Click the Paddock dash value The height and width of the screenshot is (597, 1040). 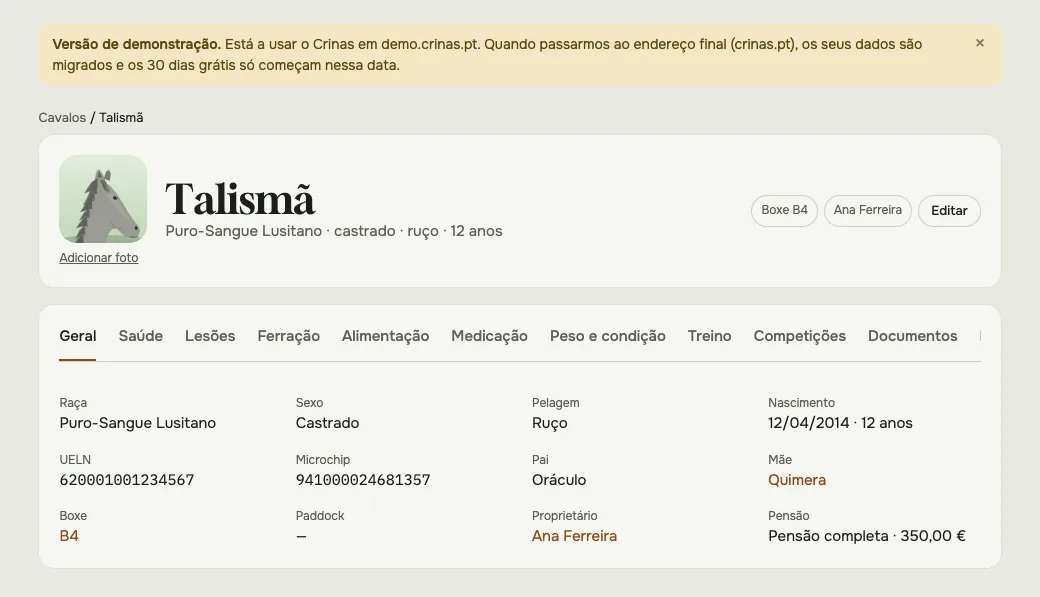click(301, 536)
